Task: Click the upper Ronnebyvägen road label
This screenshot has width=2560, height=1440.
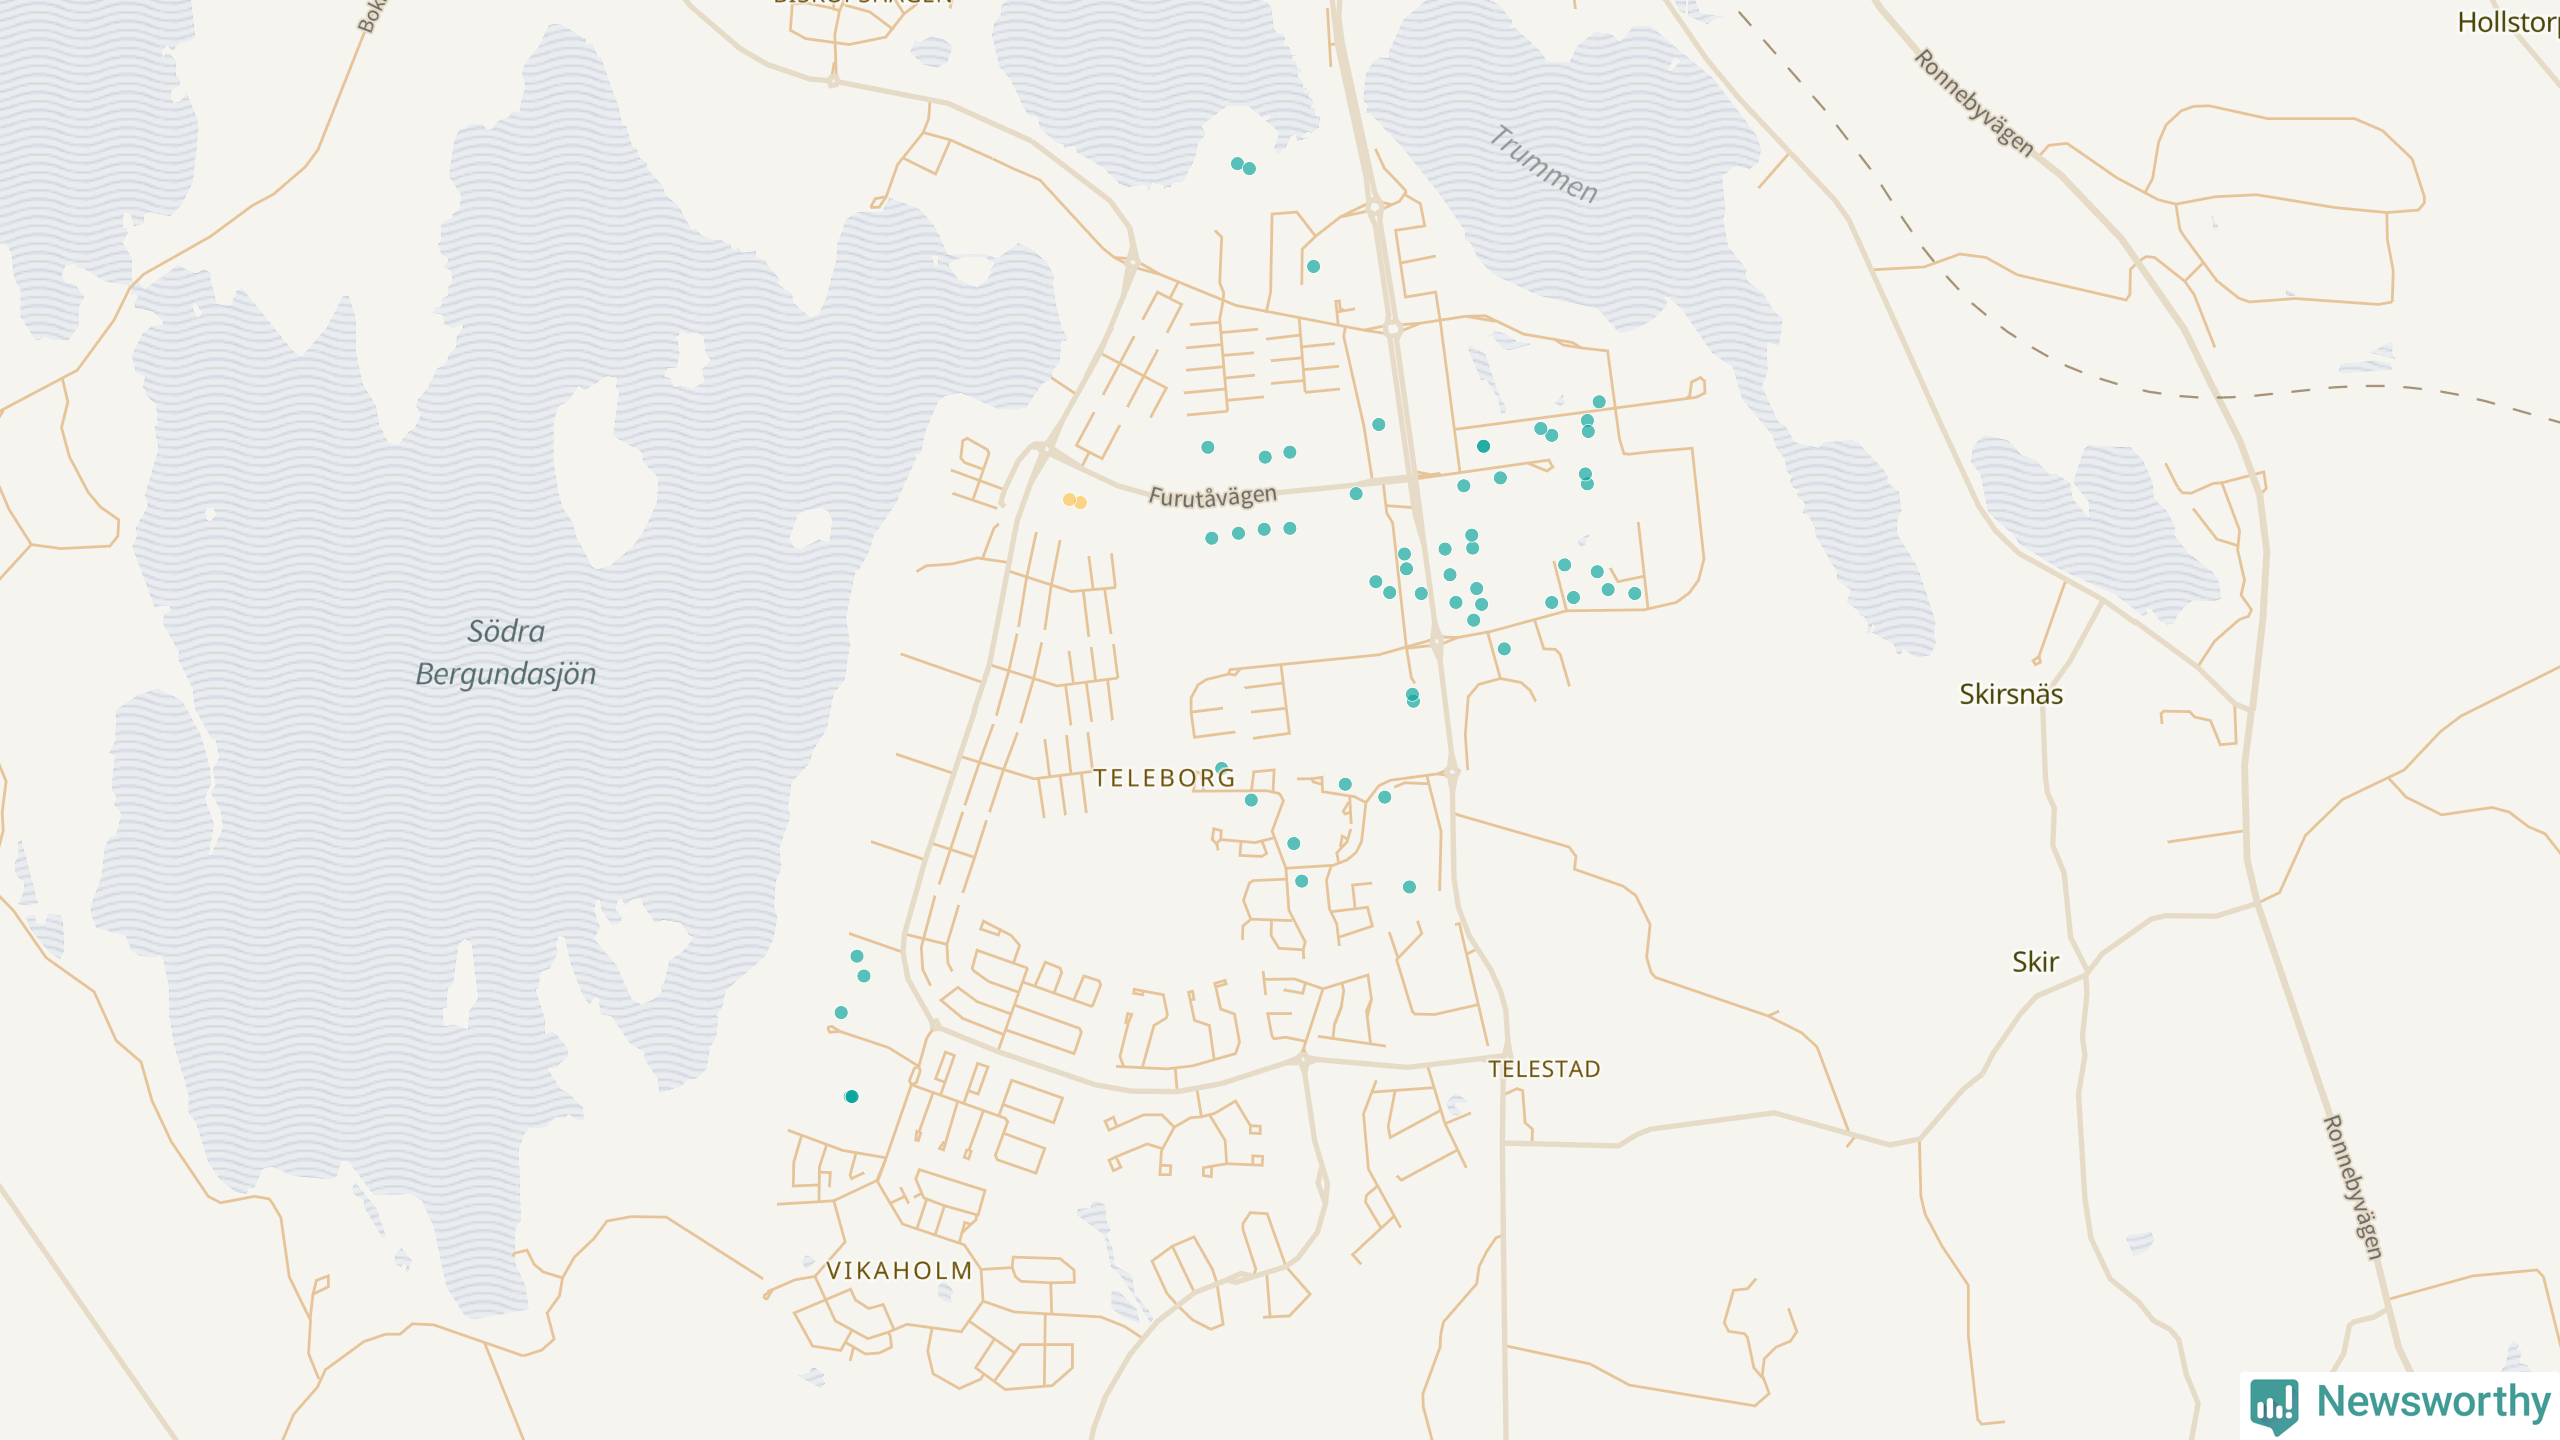Action: point(1973,102)
